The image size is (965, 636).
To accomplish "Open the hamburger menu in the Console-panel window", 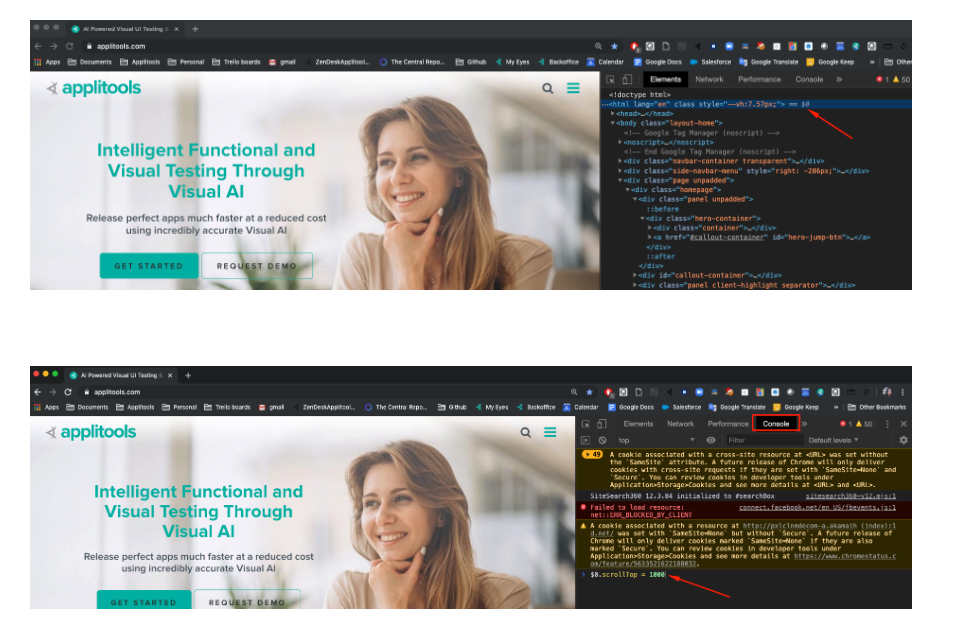I will pos(550,432).
